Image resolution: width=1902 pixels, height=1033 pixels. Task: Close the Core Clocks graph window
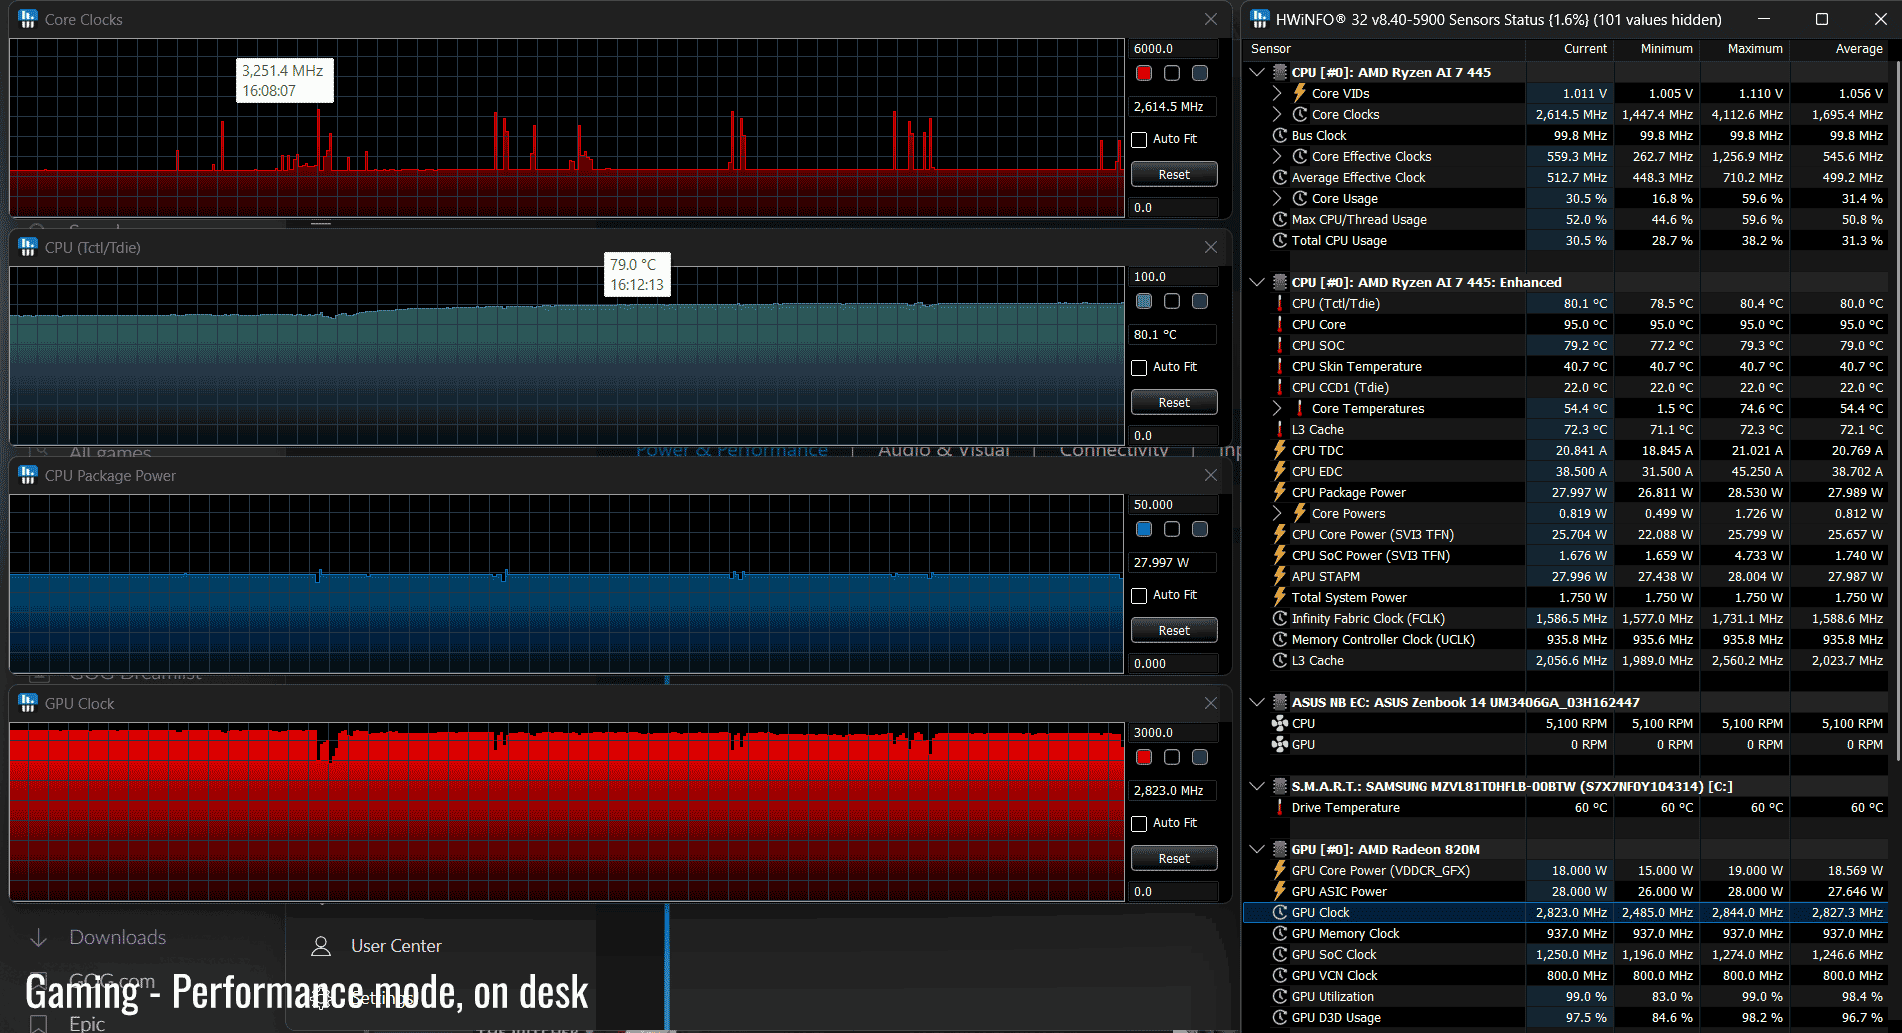(x=1211, y=19)
